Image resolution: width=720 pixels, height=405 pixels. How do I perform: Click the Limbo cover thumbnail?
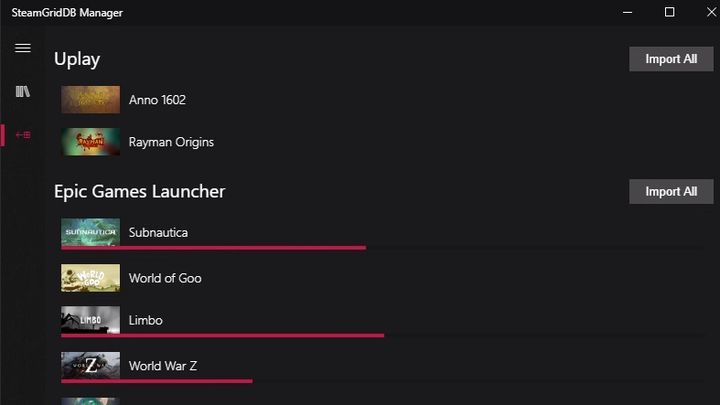point(90,320)
